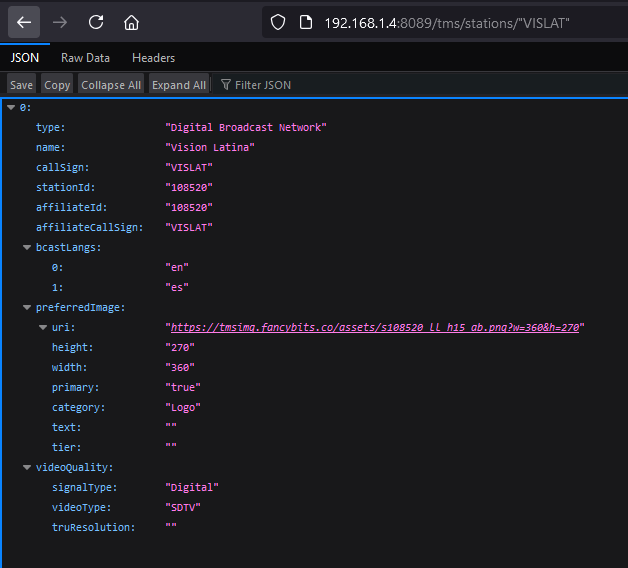Open the Headers tab

click(x=153, y=58)
